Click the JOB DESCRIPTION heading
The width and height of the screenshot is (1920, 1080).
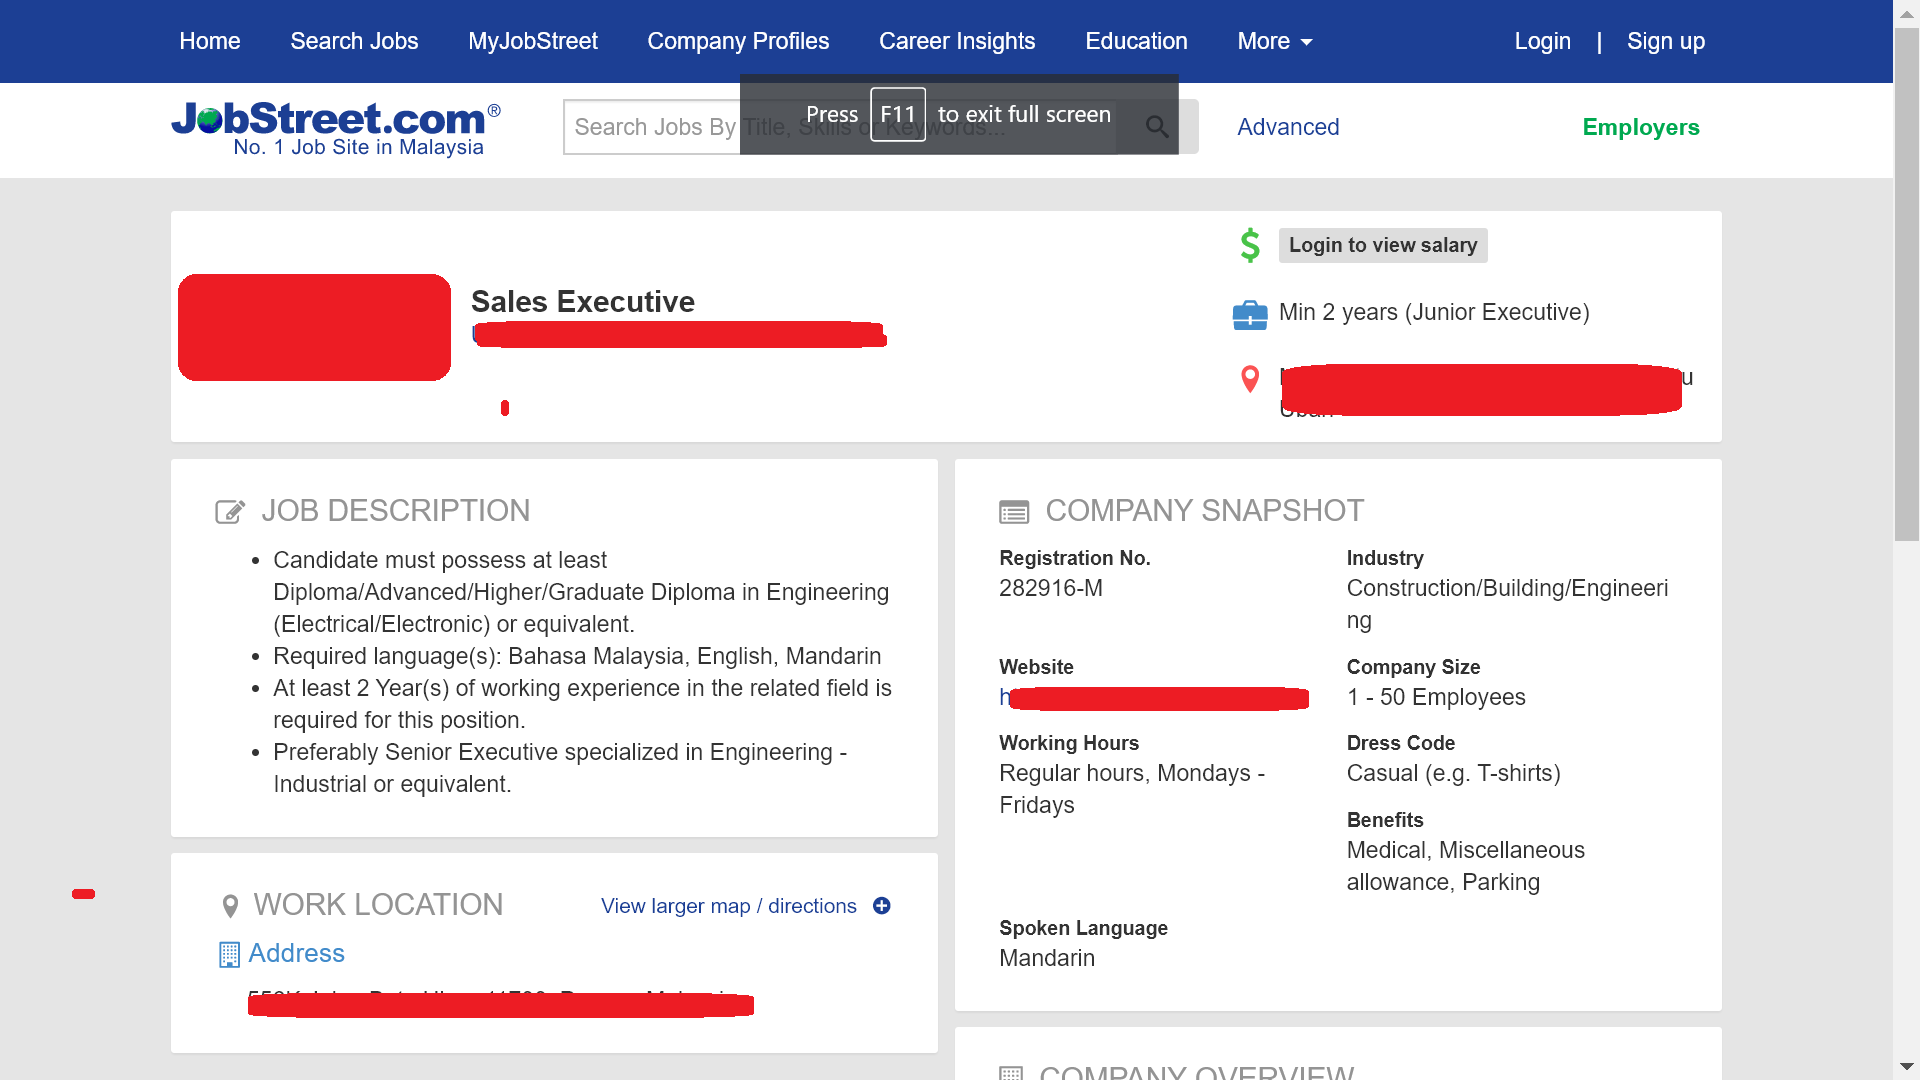click(x=395, y=511)
